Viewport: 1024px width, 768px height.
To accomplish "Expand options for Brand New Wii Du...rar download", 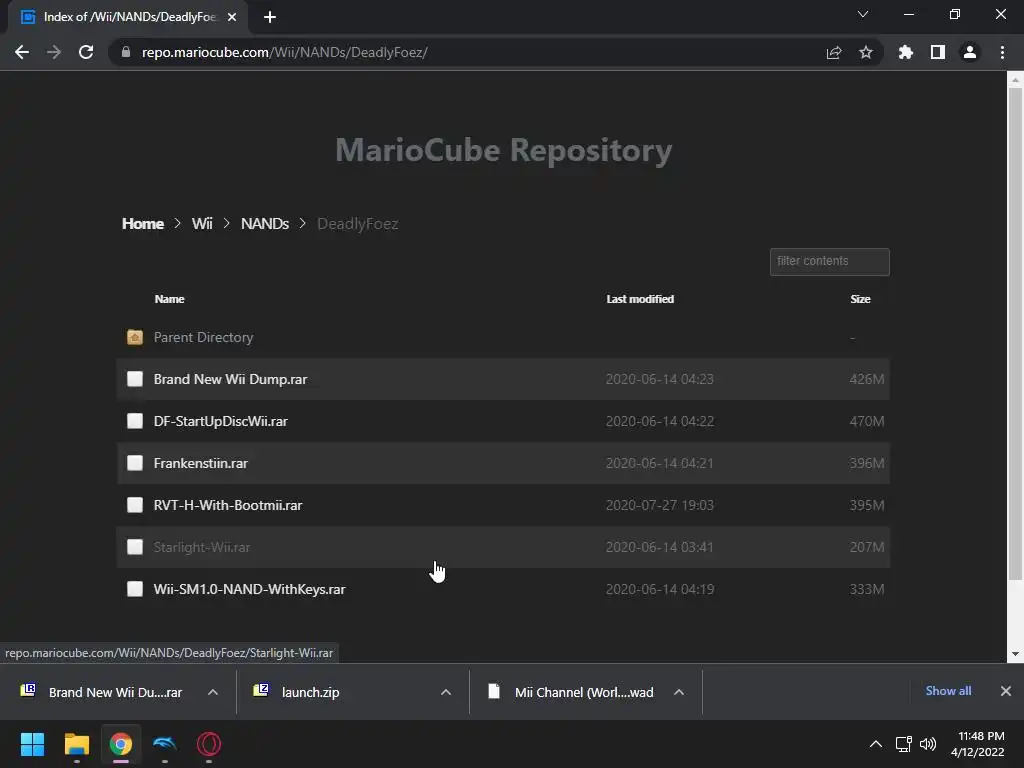I will point(213,692).
